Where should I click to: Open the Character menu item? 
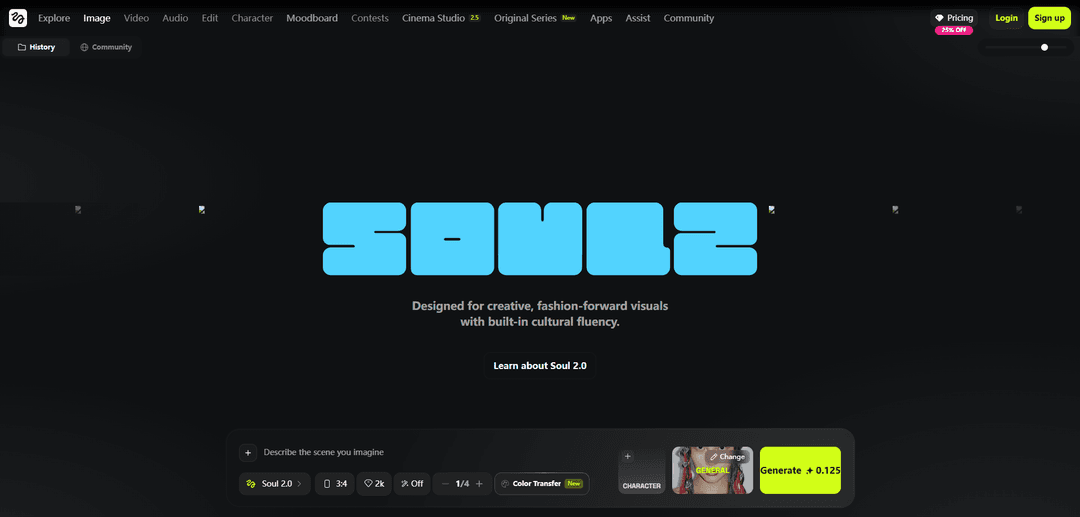point(252,19)
